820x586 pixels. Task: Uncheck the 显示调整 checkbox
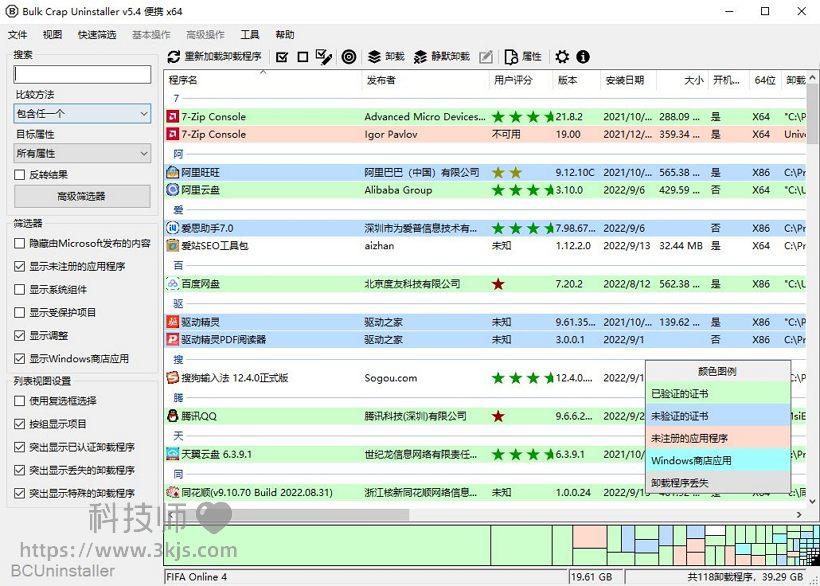tap(19, 336)
